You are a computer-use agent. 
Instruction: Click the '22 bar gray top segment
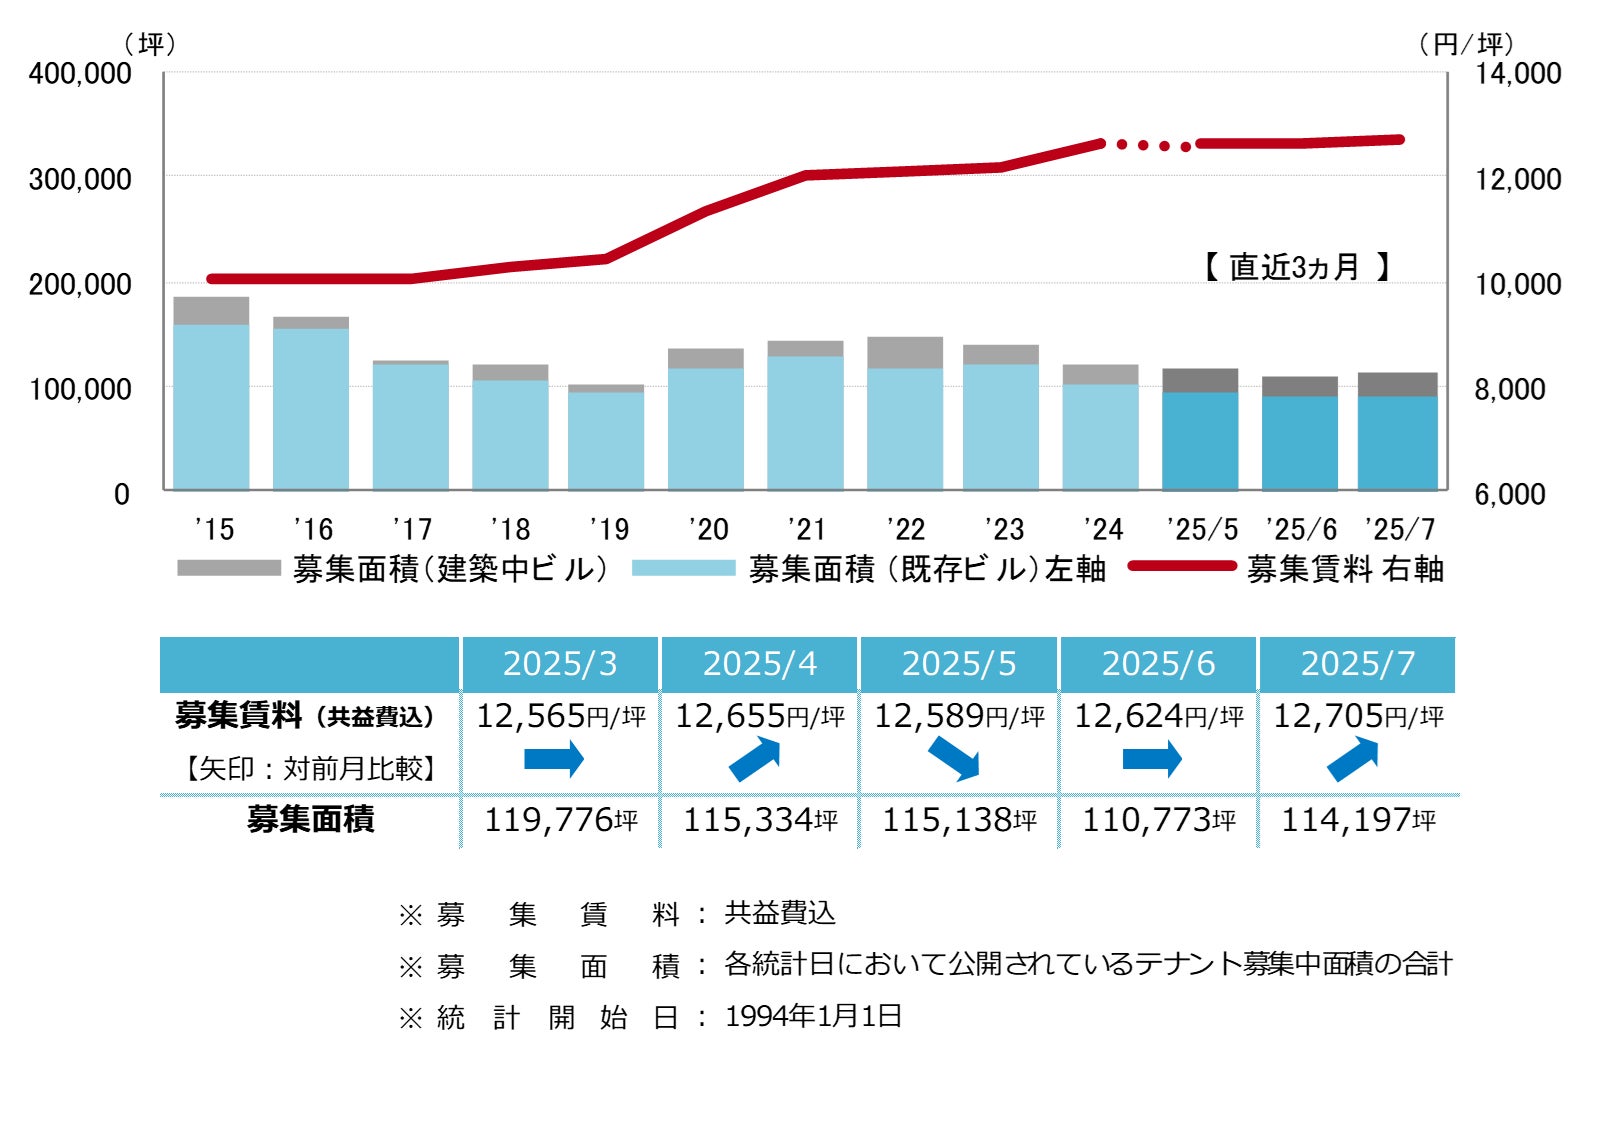point(905,353)
